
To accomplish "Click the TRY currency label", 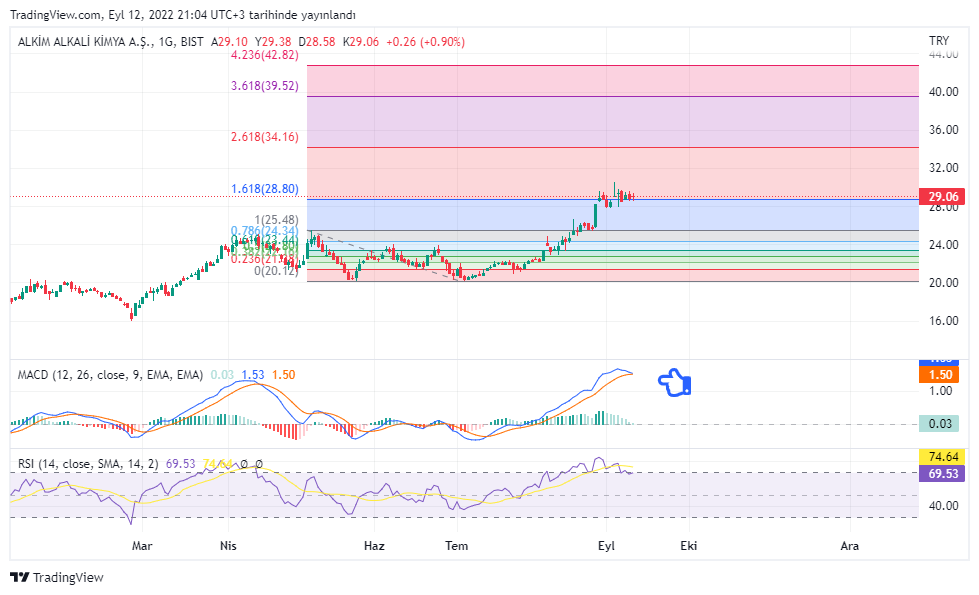I will [x=938, y=41].
